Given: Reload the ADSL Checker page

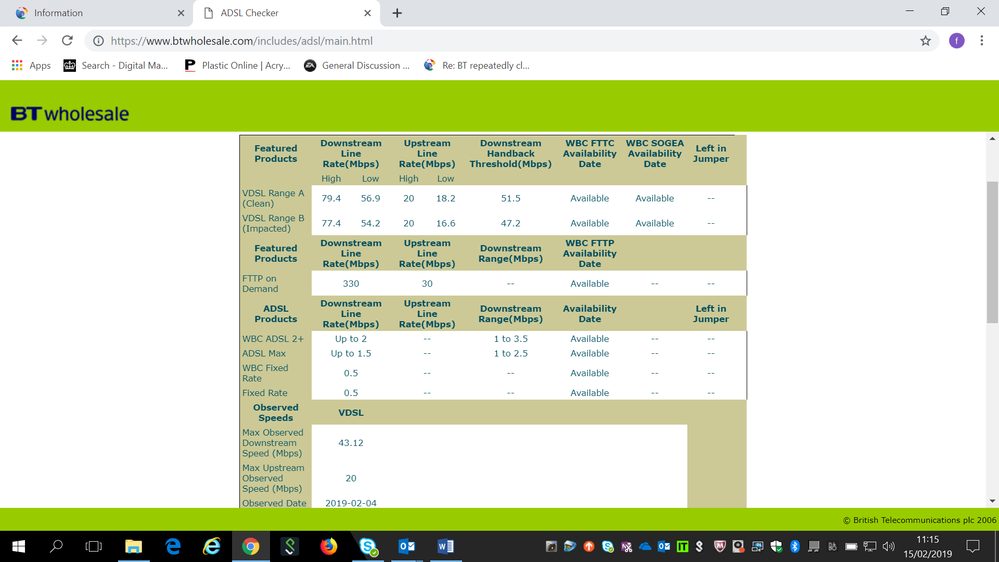Looking at the screenshot, I should (67, 41).
